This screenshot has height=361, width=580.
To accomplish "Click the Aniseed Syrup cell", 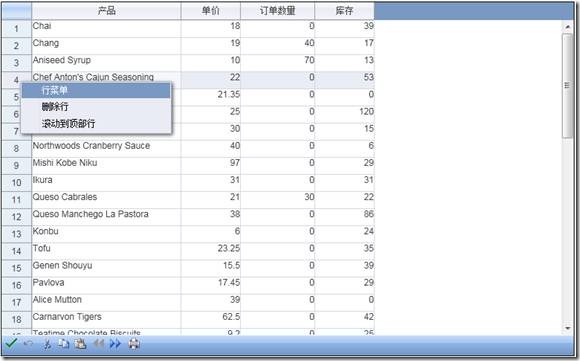I will point(107,63).
